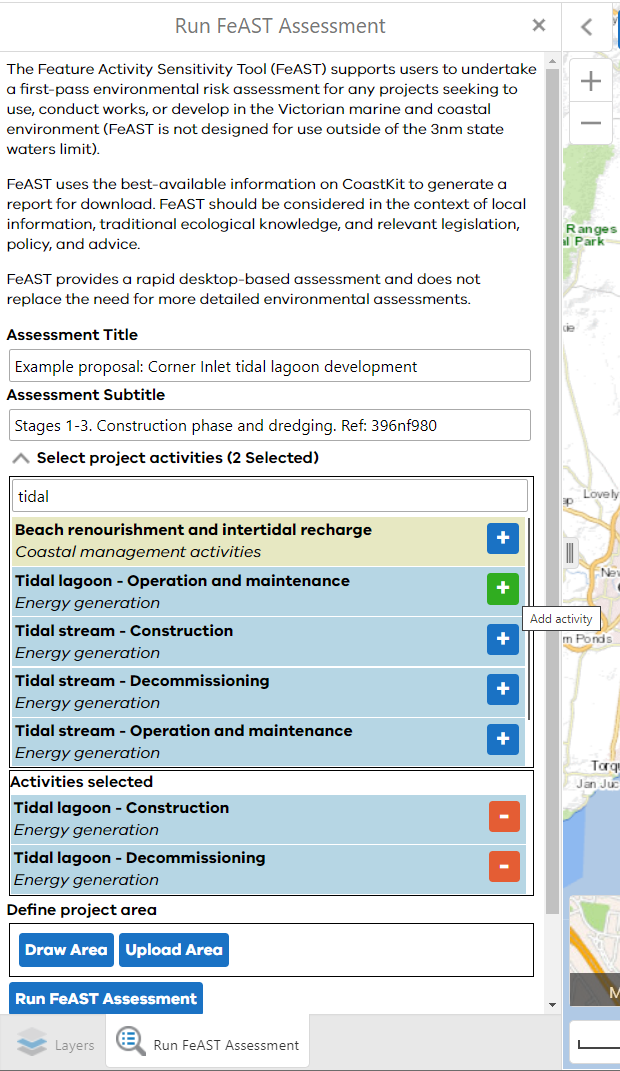
Task: Start the Run FeAST Assessment button
Action: 106,999
